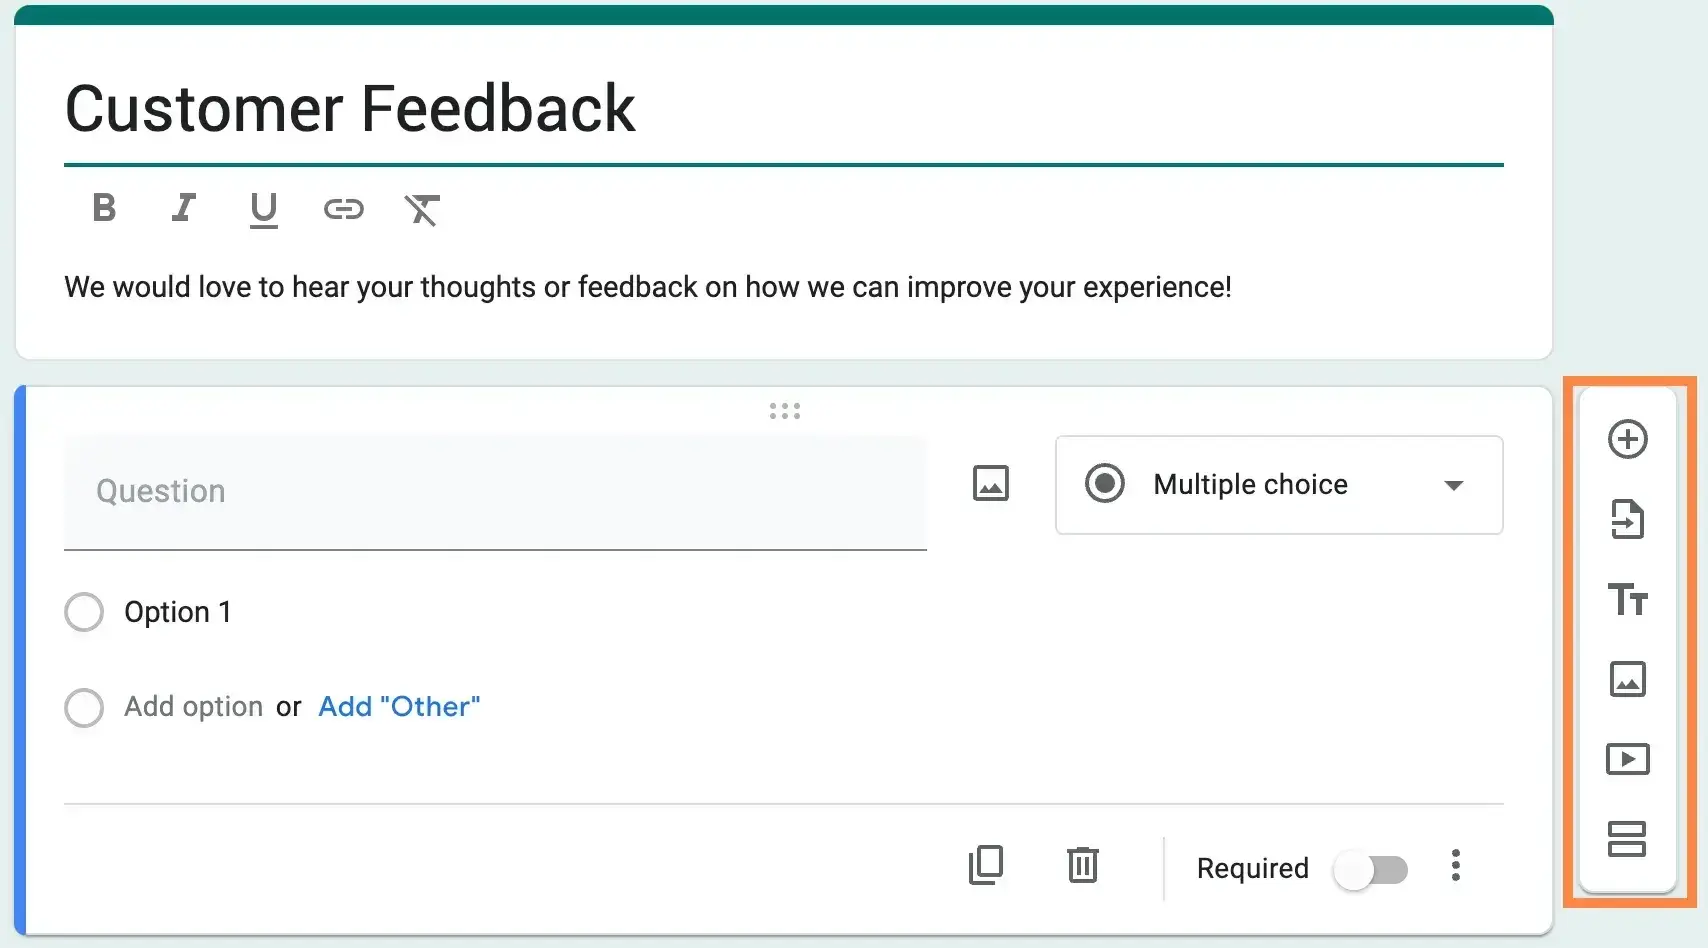Add a new question with the plus icon
Screen dimensions: 1708x948
pos(1628,439)
